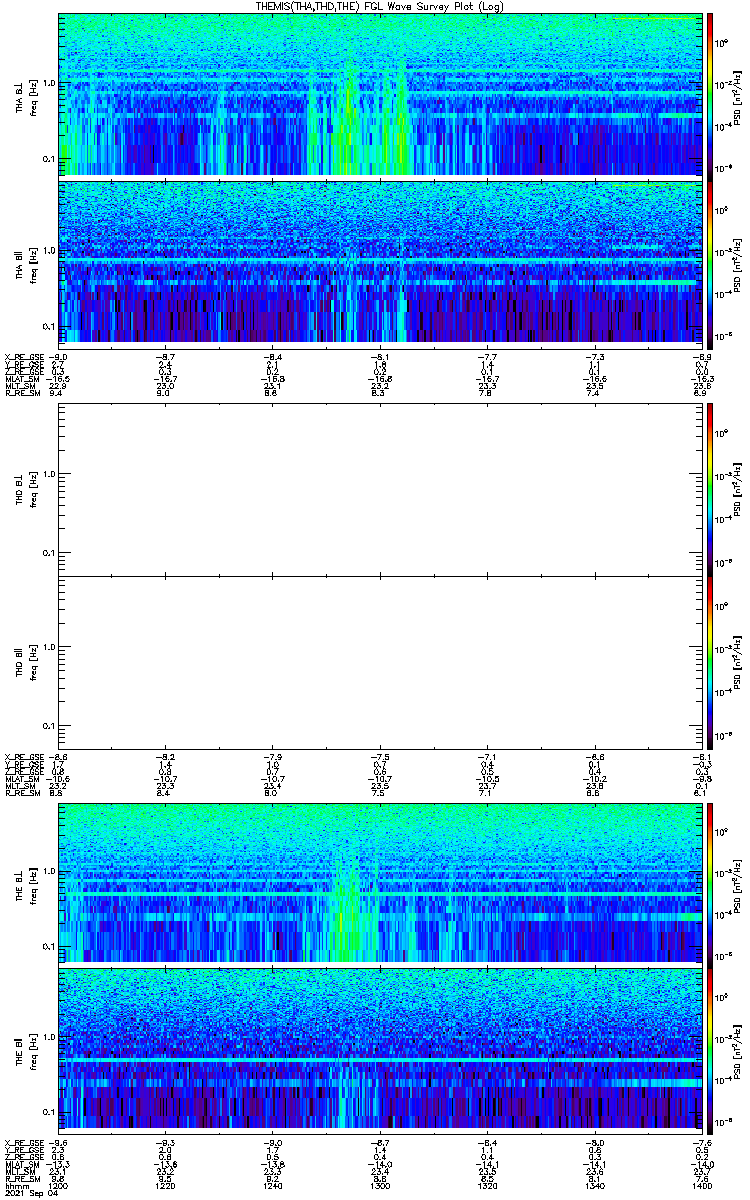Select the empty THD B-perpendicular panel

(x=381, y=488)
